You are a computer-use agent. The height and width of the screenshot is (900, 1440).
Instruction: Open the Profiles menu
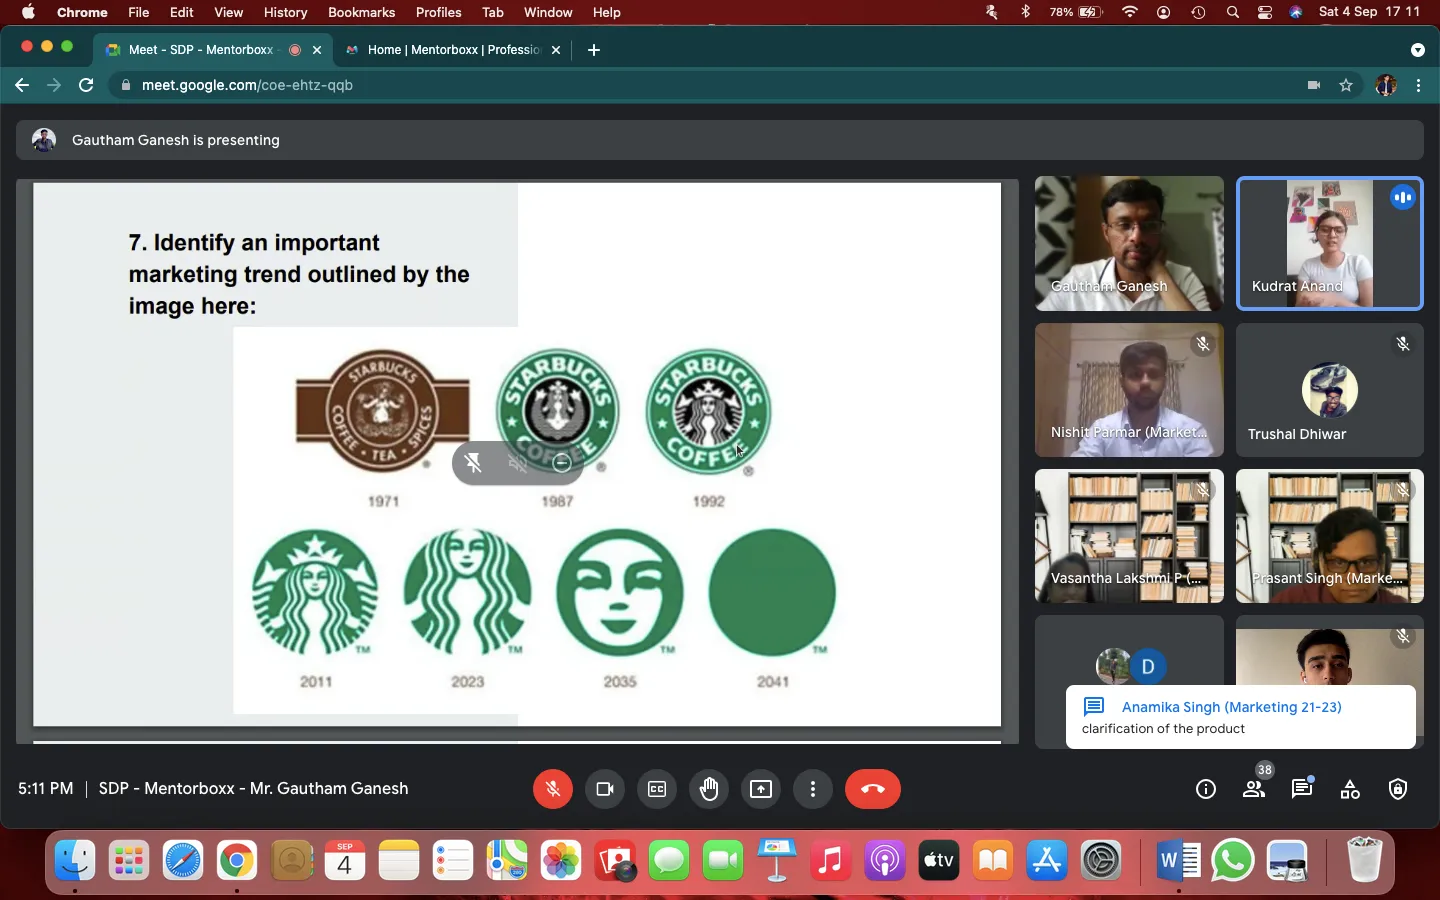point(438,12)
